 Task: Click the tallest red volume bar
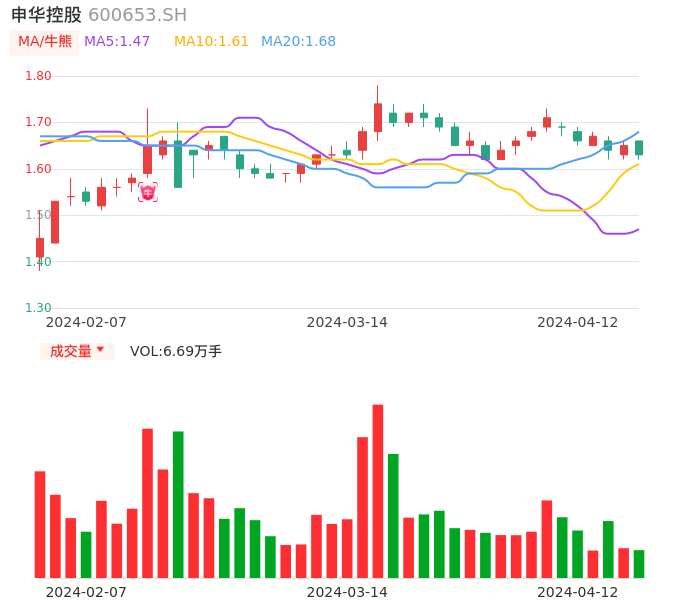[x=378, y=490]
